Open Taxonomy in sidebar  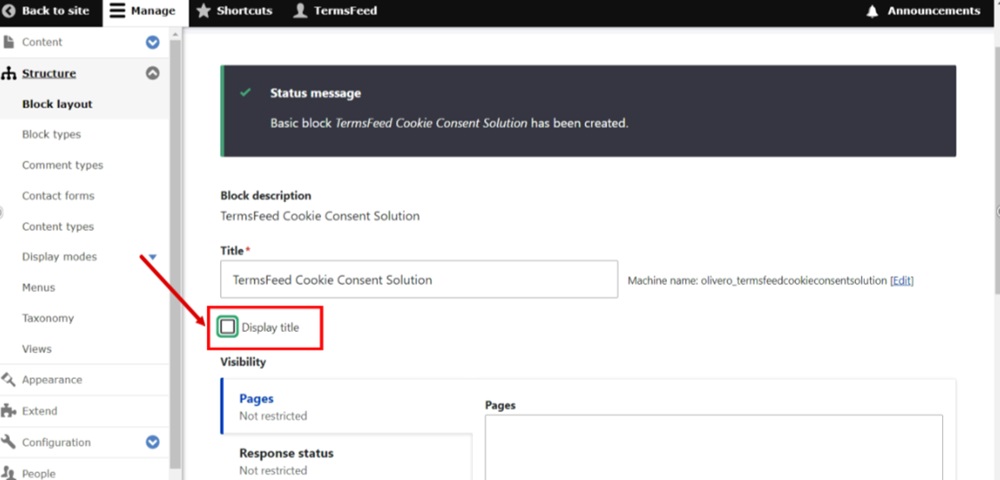(48, 318)
